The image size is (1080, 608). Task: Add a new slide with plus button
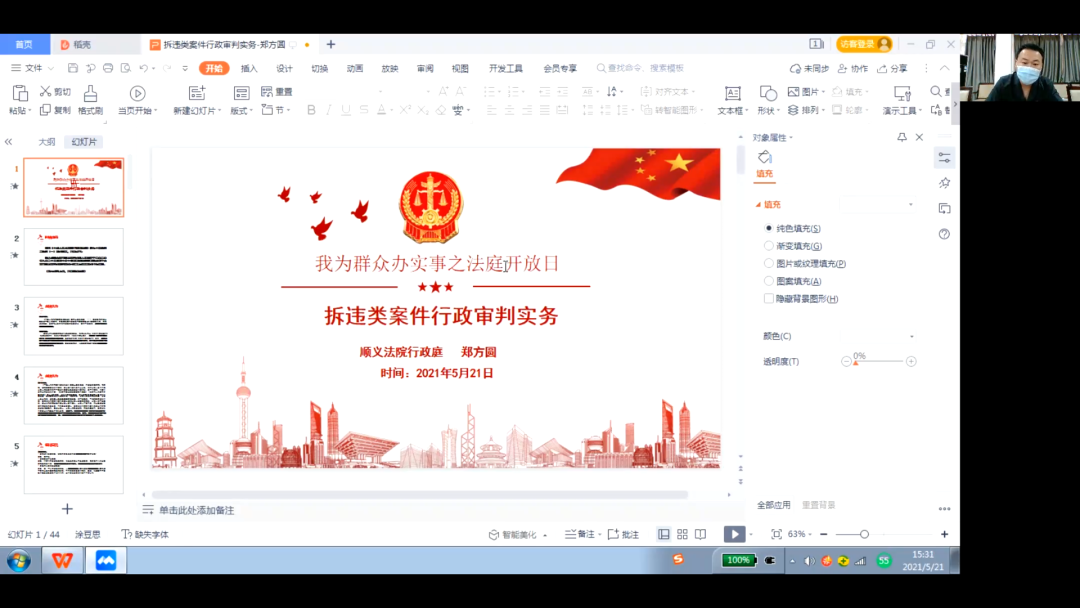tap(67, 509)
